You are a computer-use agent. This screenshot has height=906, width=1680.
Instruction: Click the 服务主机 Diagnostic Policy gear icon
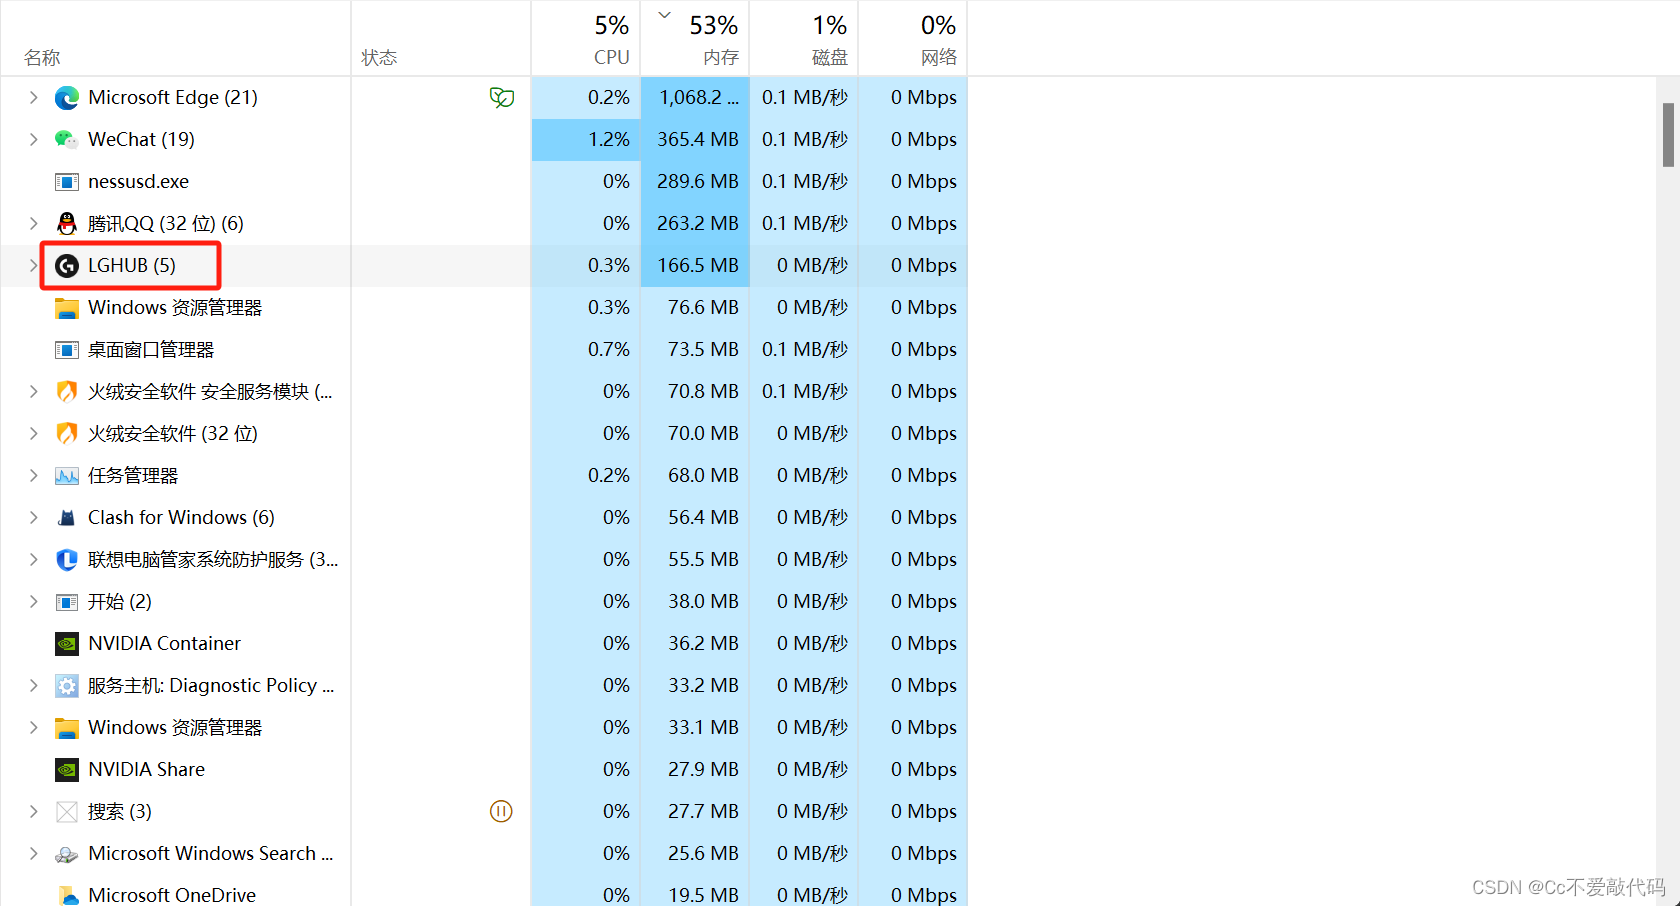pos(67,686)
